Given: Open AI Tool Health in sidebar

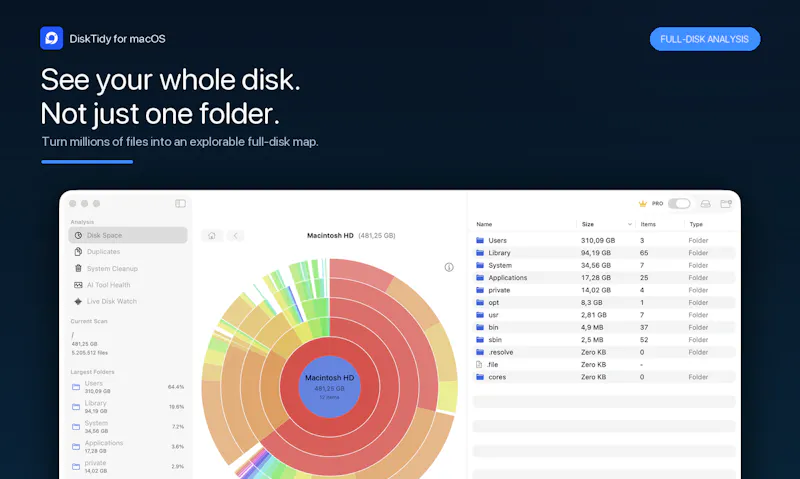Looking at the screenshot, I should tap(128, 285).
